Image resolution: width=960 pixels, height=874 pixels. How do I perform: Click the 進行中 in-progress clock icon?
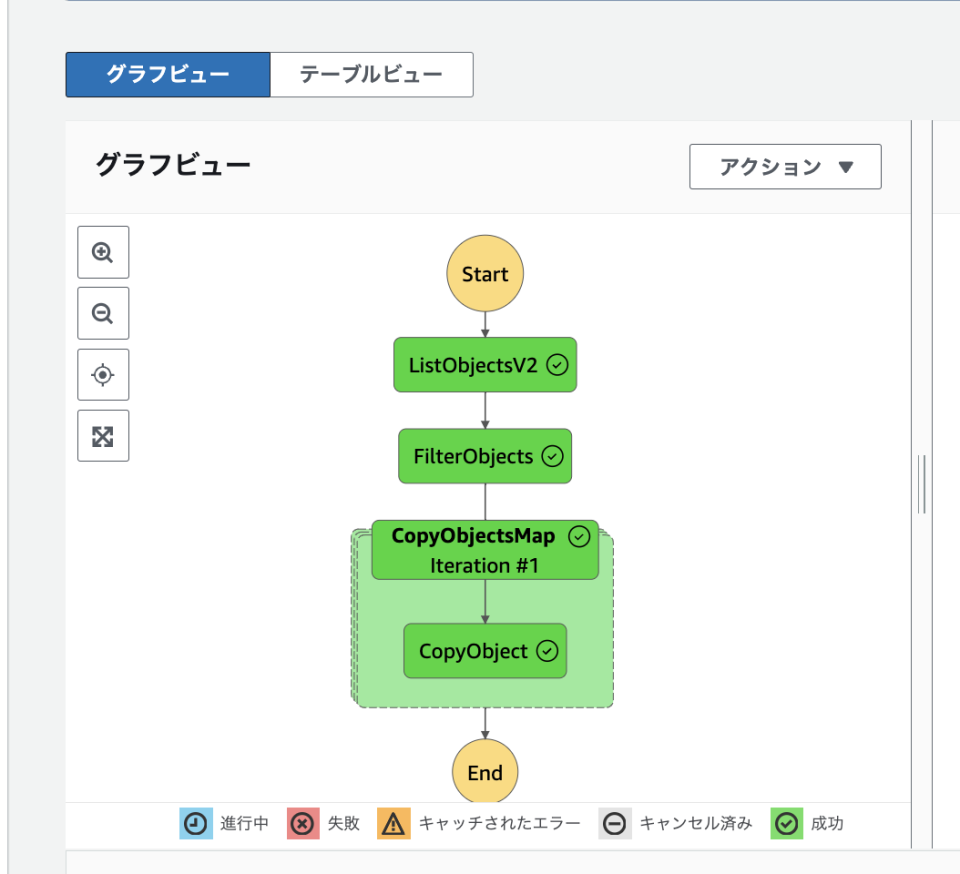point(196,823)
